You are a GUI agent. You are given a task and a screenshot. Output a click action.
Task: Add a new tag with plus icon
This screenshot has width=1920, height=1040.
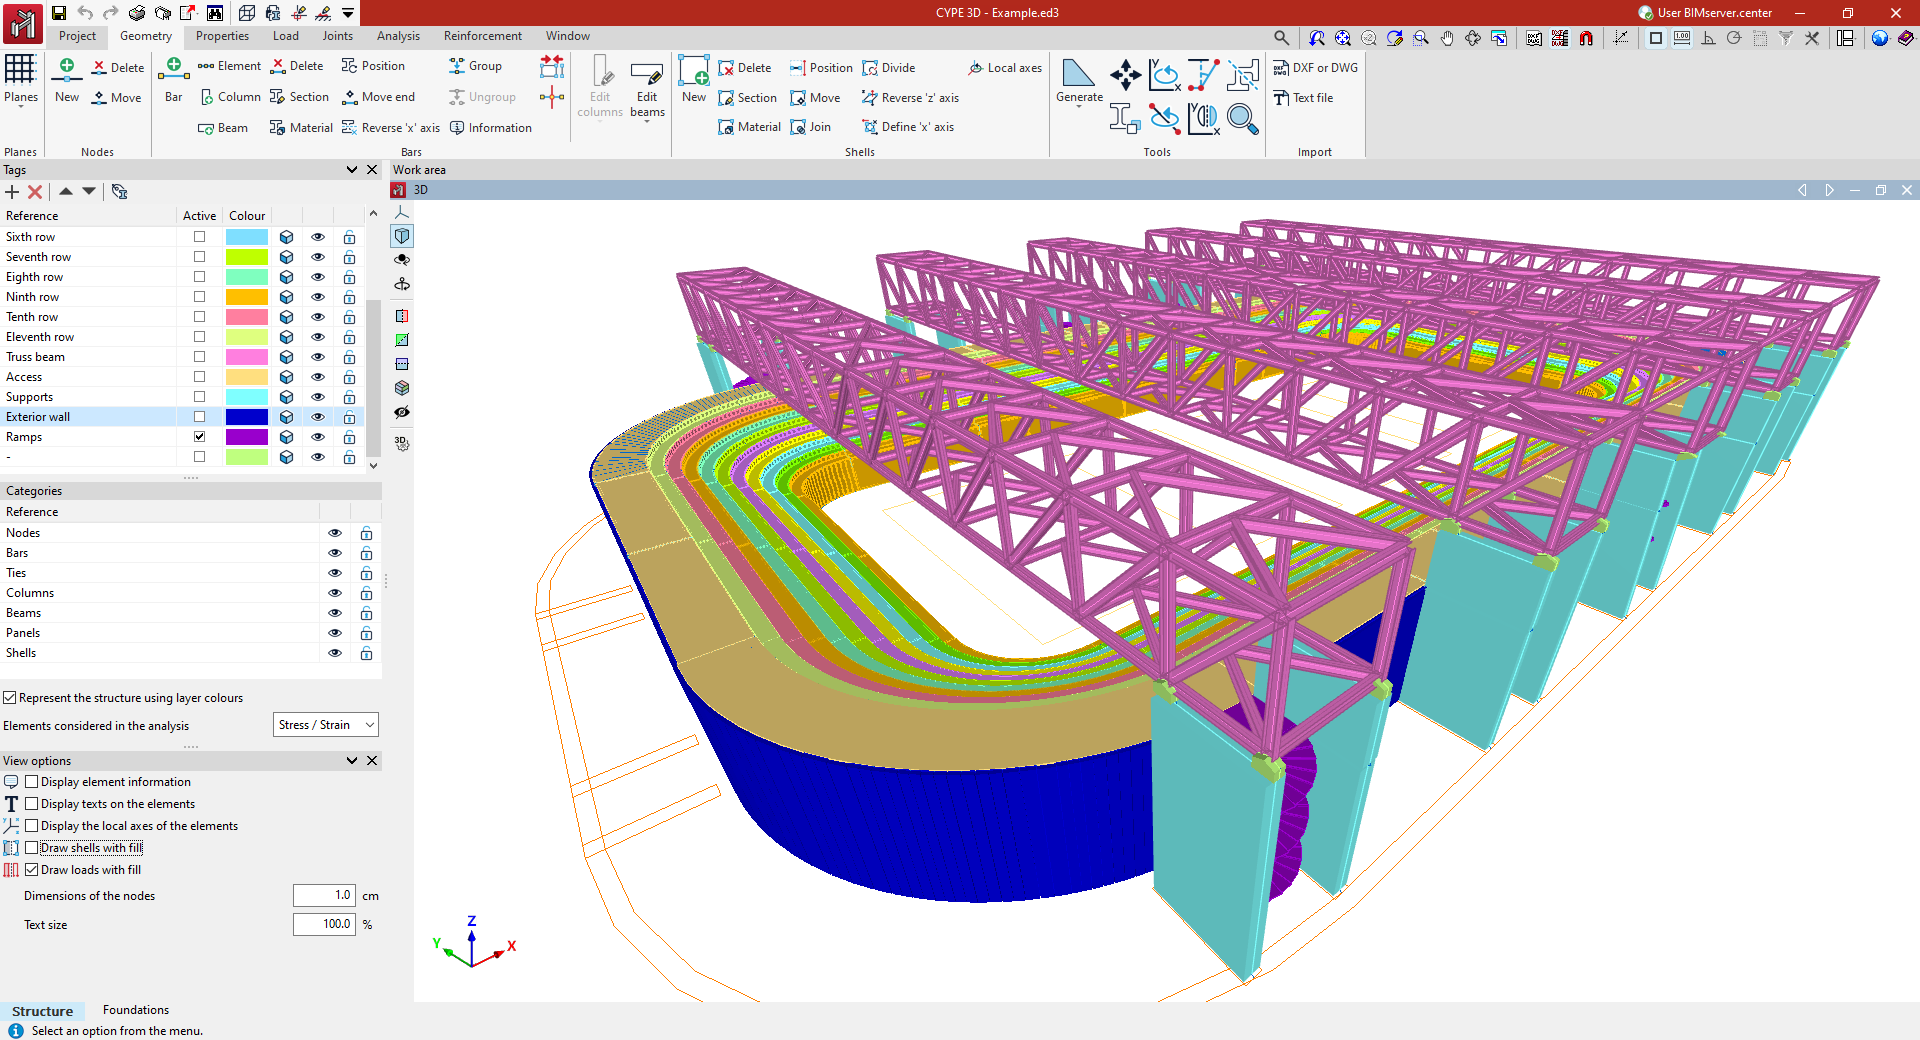pos(12,192)
